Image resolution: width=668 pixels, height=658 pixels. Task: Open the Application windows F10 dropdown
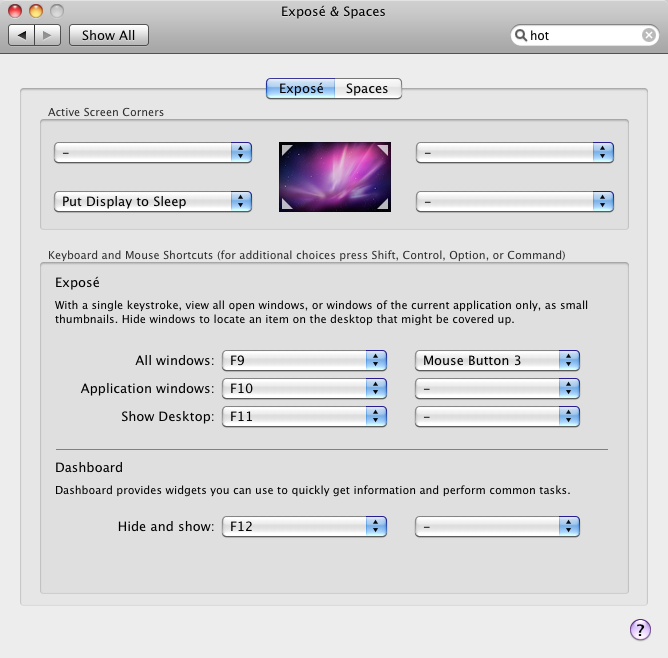[304, 388]
